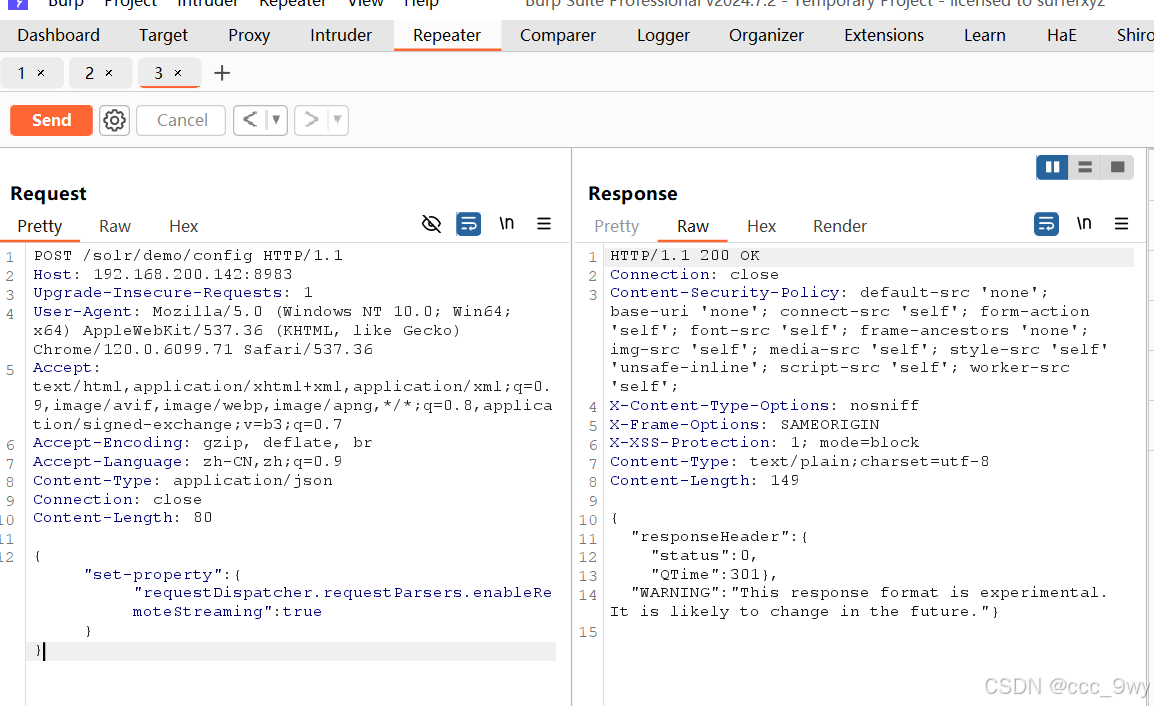Switch Request to Hex view
This screenshot has height=706, width=1154.
coord(183,226)
